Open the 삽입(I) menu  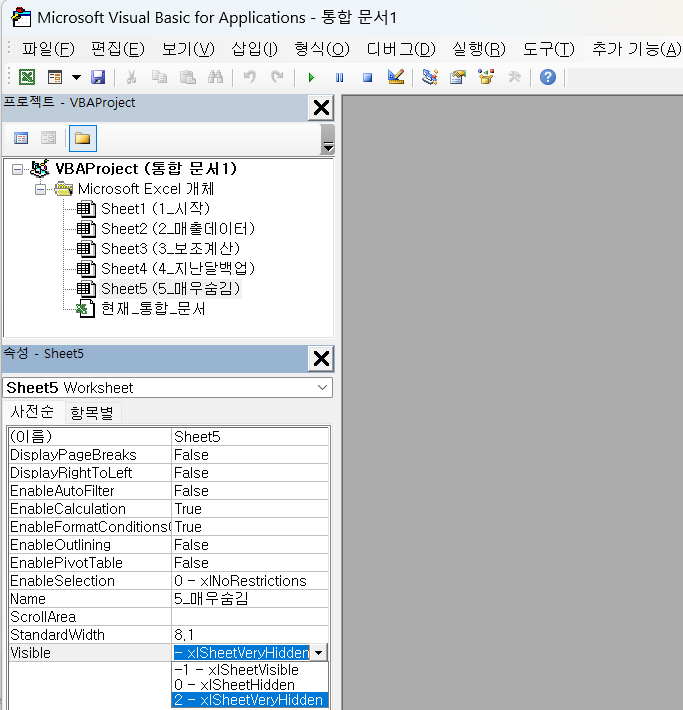[255, 49]
